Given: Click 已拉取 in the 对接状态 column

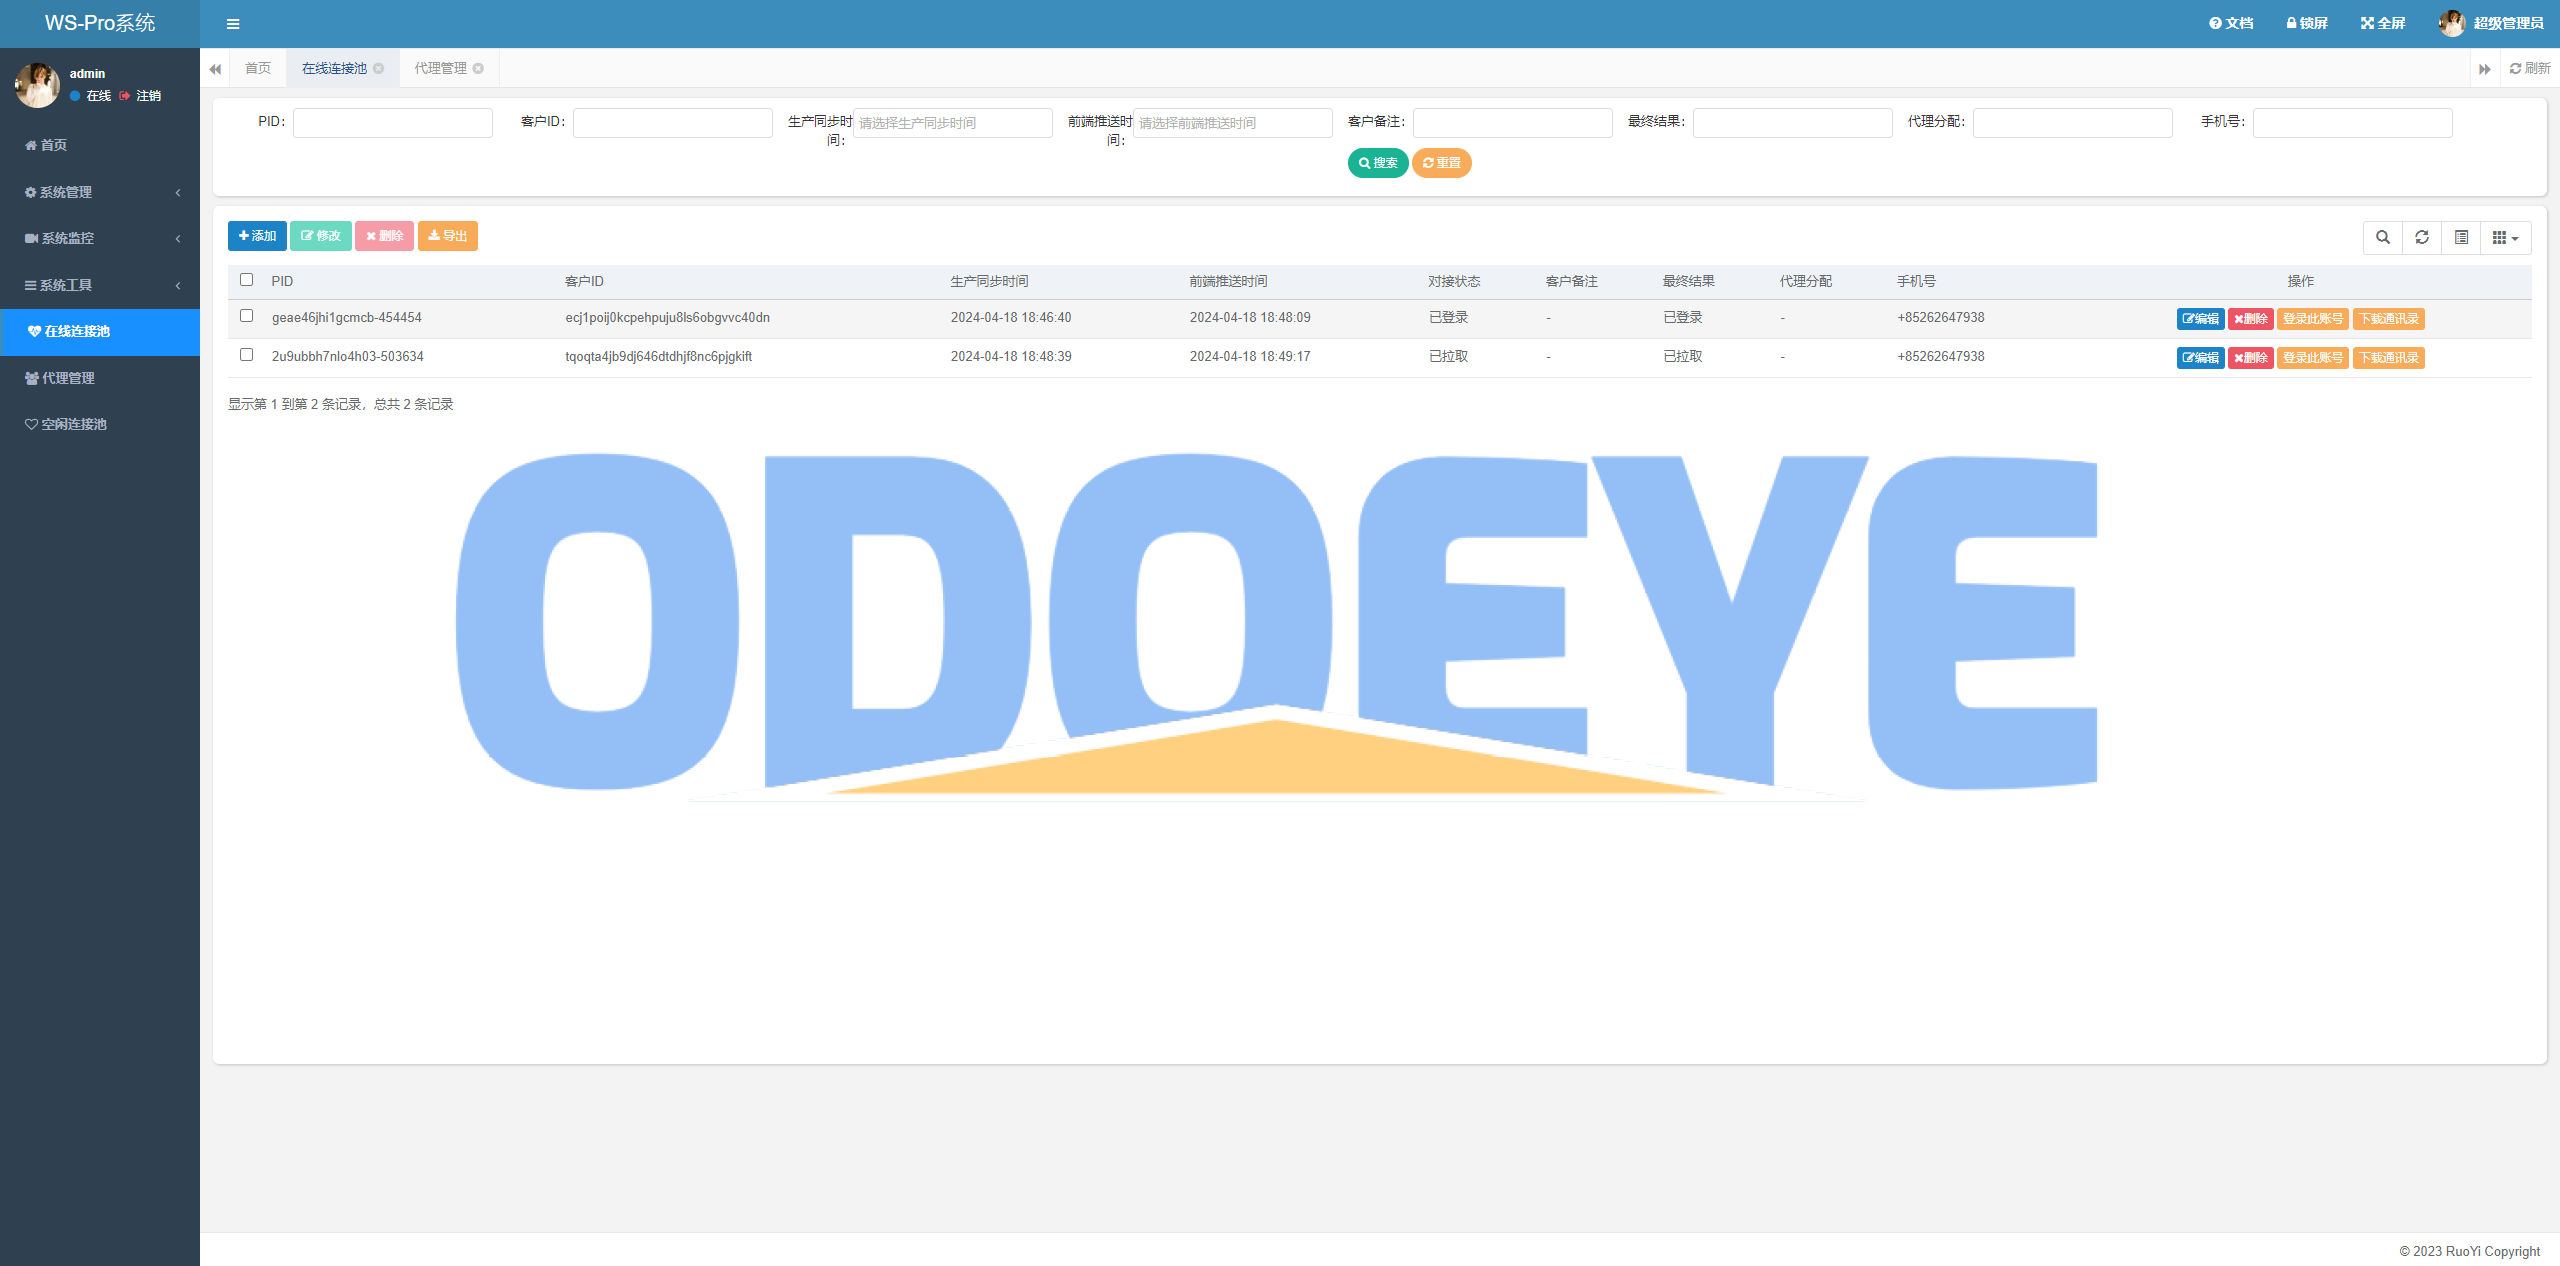Looking at the screenshot, I should (1448, 357).
